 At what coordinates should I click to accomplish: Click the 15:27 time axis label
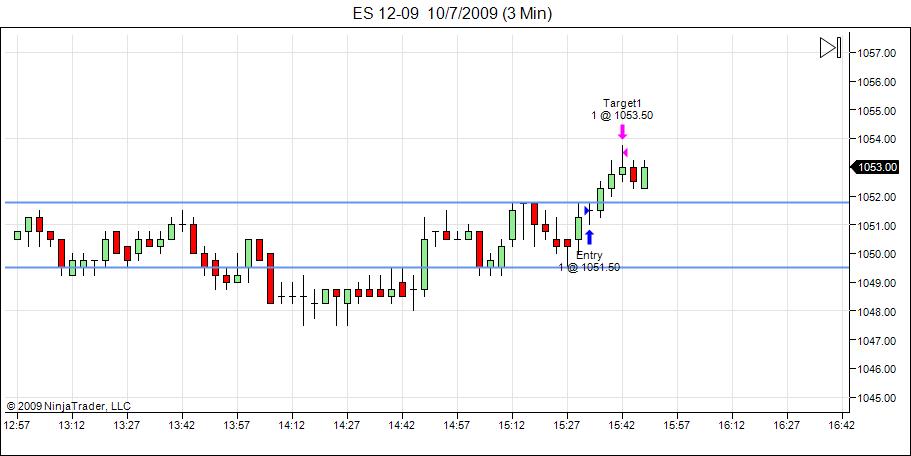pyautogui.click(x=566, y=425)
